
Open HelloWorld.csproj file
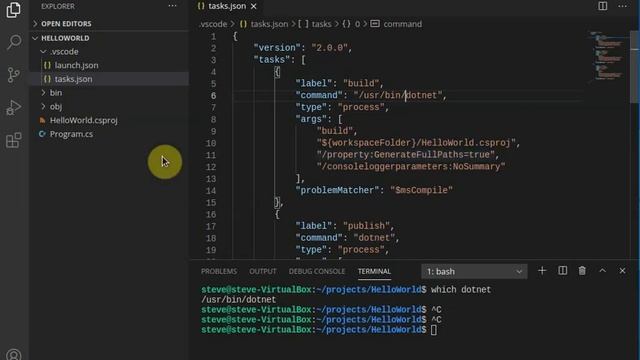(84, 120)
